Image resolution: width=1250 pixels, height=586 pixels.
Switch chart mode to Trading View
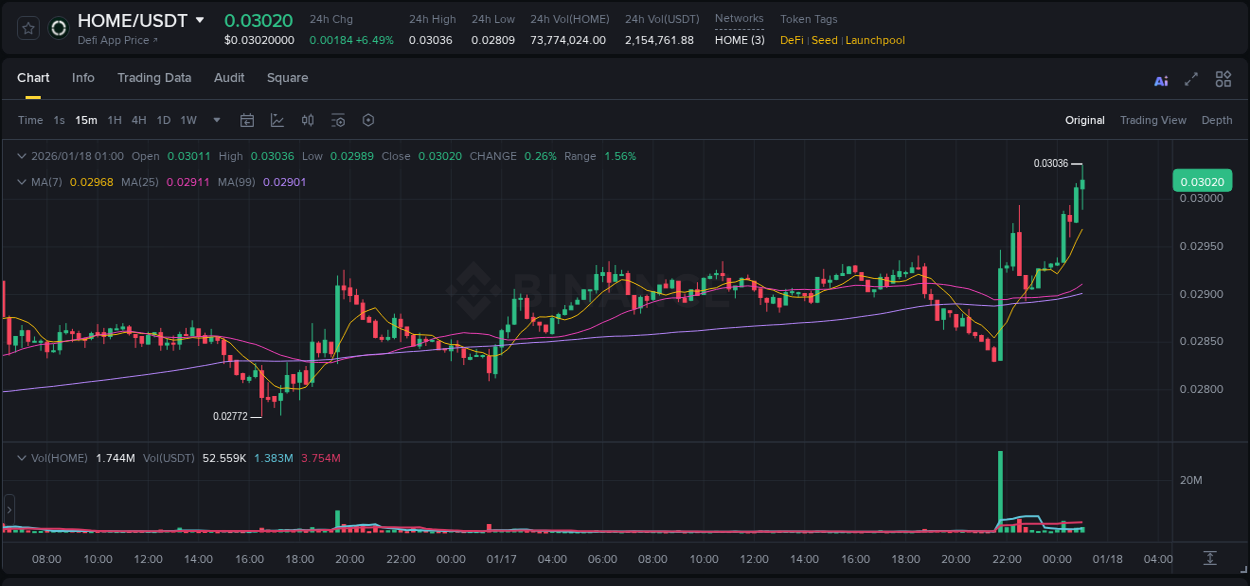click(x=1152, y=120)
